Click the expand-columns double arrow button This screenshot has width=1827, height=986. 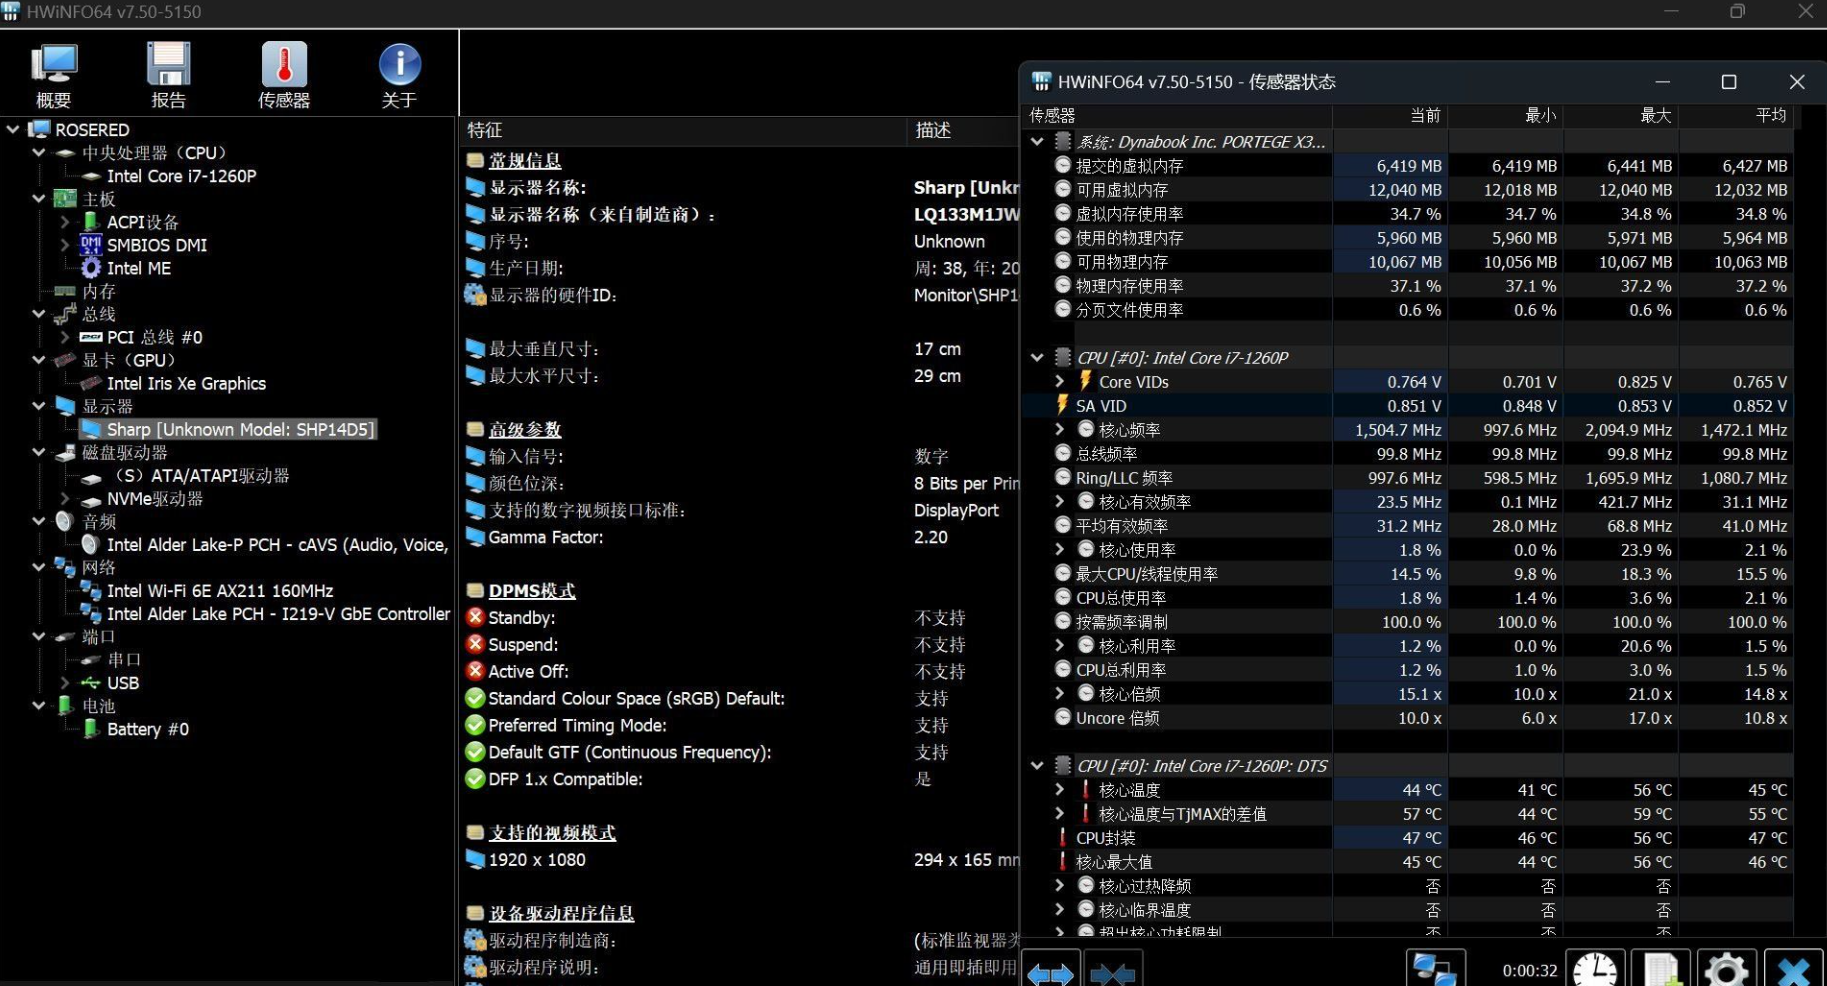click(x=1050, y=971)
